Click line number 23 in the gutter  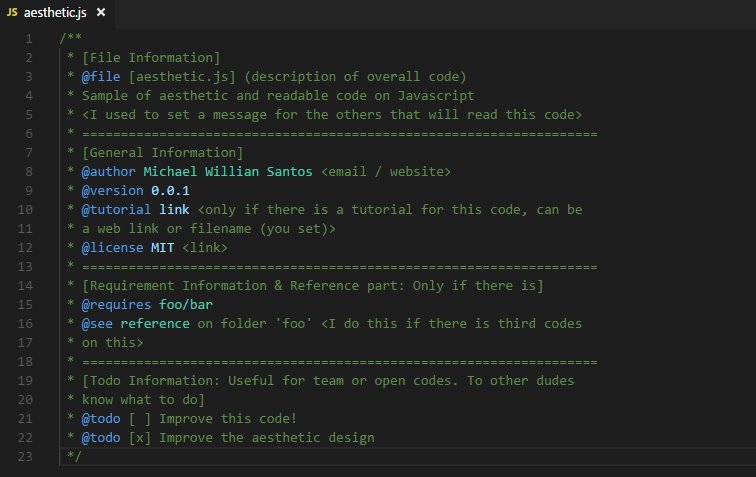(x=26, y=457)
